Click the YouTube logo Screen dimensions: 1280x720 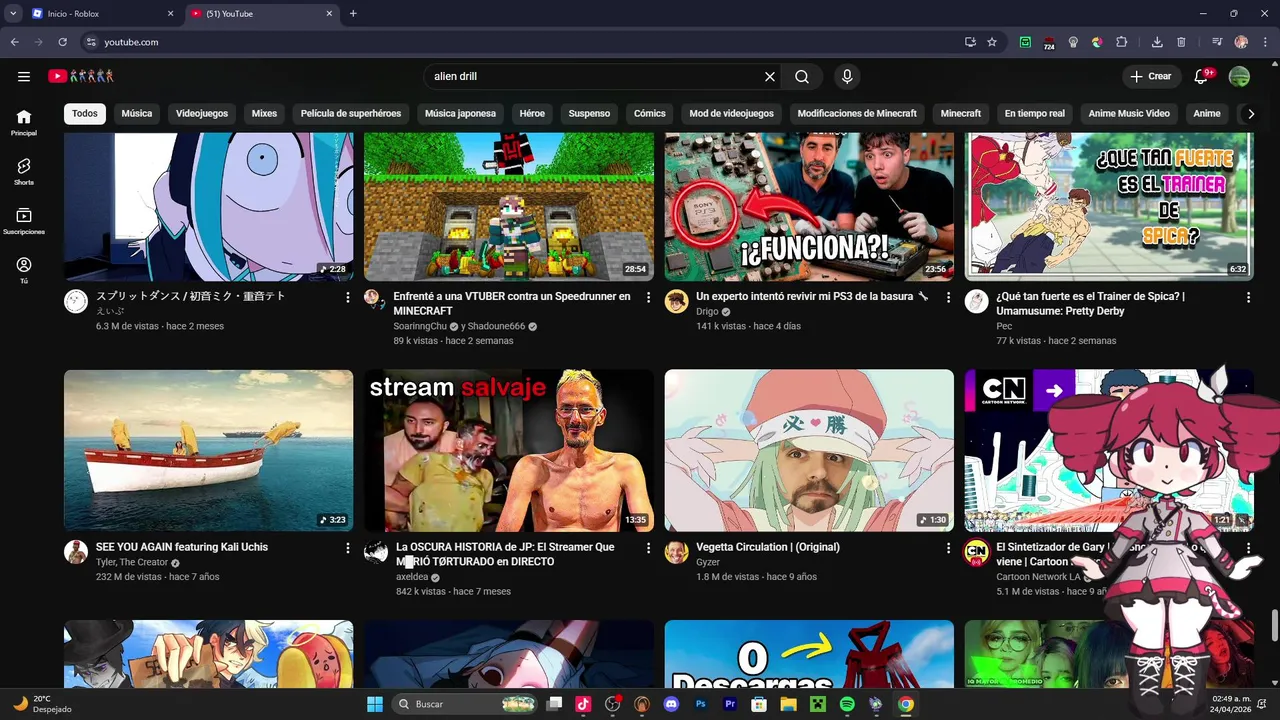coord(81,76)
